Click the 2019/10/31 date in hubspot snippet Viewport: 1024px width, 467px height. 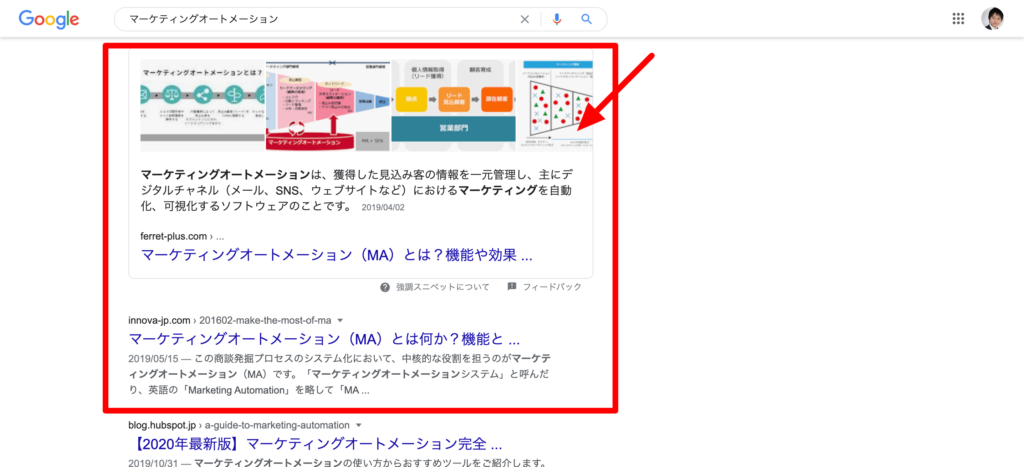[x=153, y=463]
